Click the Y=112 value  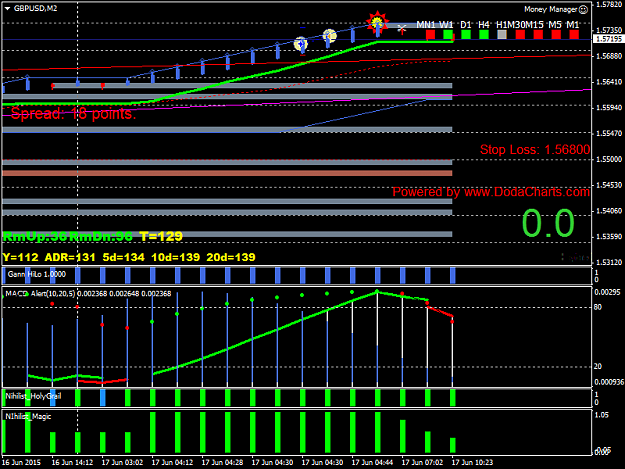[20, 257]
